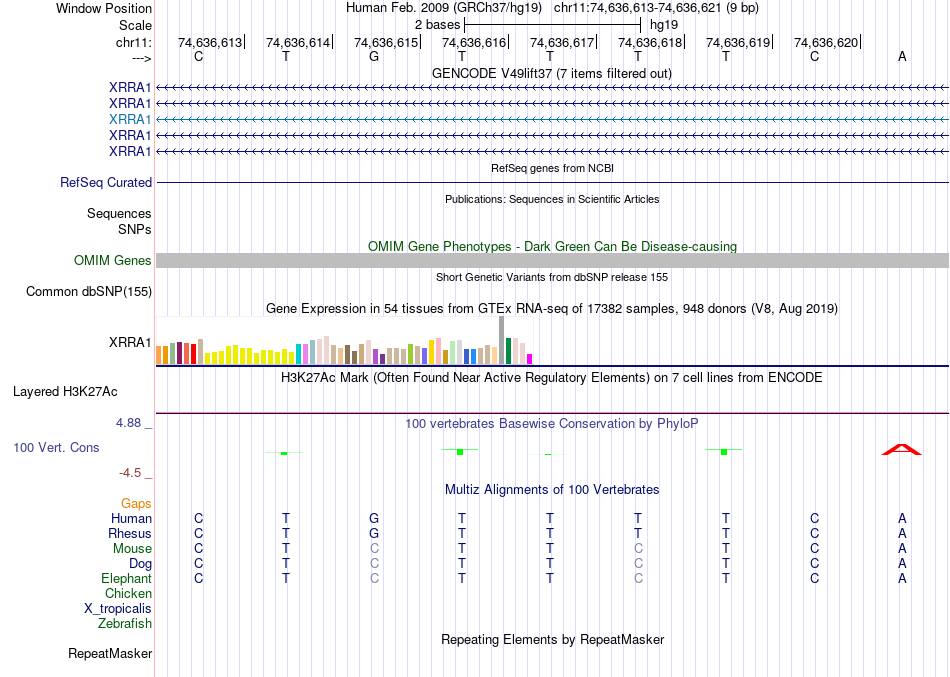This screenshot has height=677, width=950.
Task: Open Repeating Elements by RepeatMasker title
Action: coord(552,640)
